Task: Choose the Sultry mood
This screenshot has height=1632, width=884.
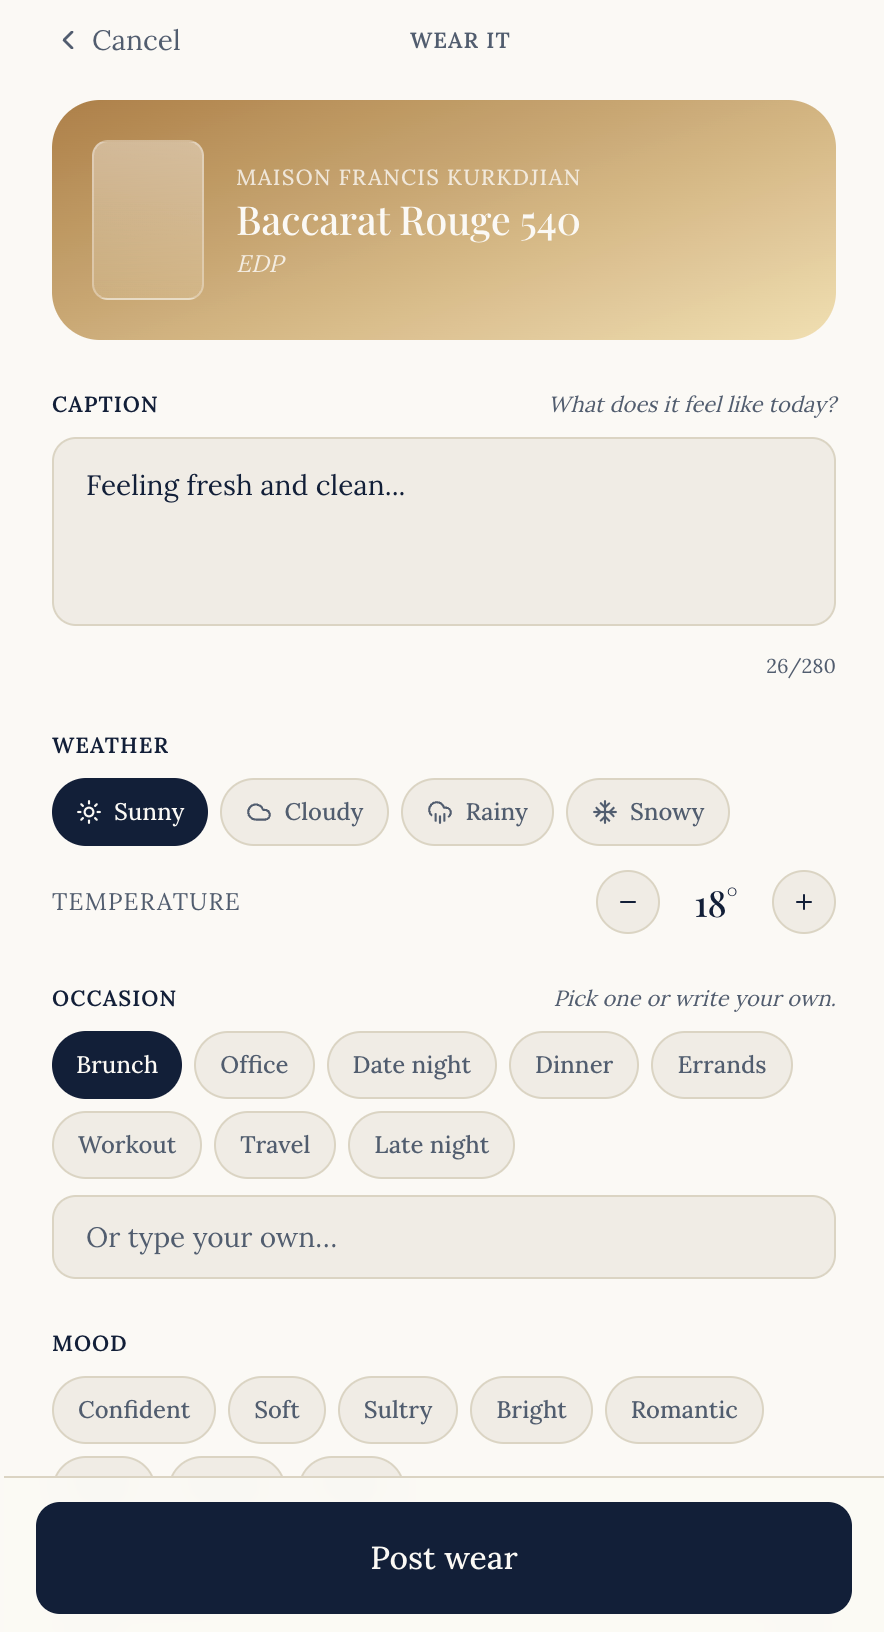Action: tap(398, 1410)
